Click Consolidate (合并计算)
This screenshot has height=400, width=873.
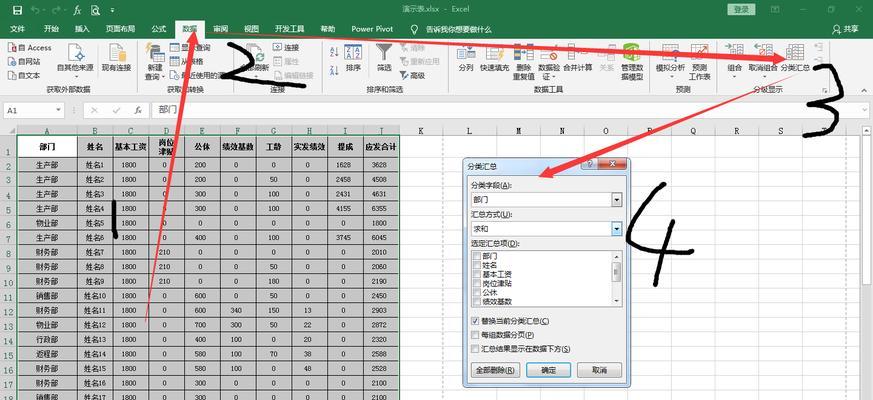578,58
